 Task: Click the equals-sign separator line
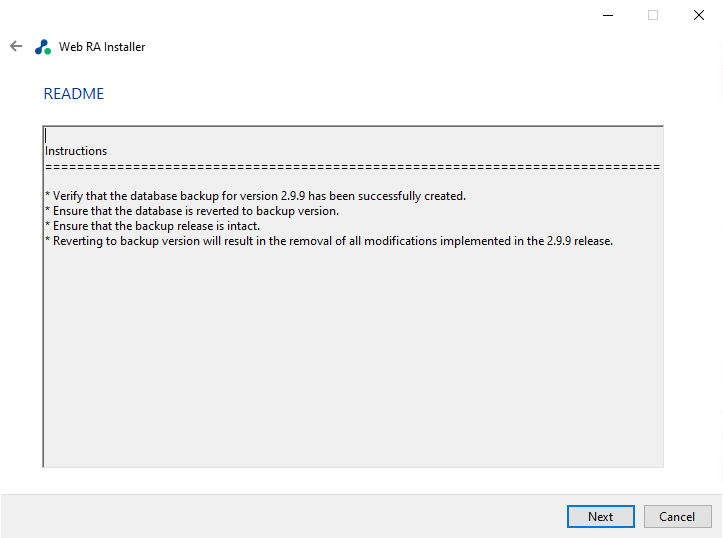352,167
